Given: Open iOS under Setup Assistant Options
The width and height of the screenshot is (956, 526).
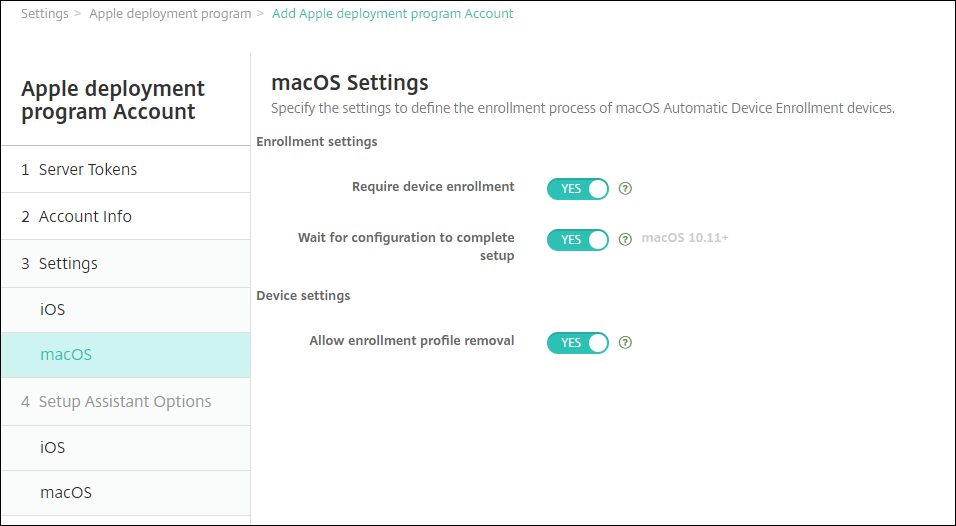Looking at the screenshot, I should coord(53,448).
